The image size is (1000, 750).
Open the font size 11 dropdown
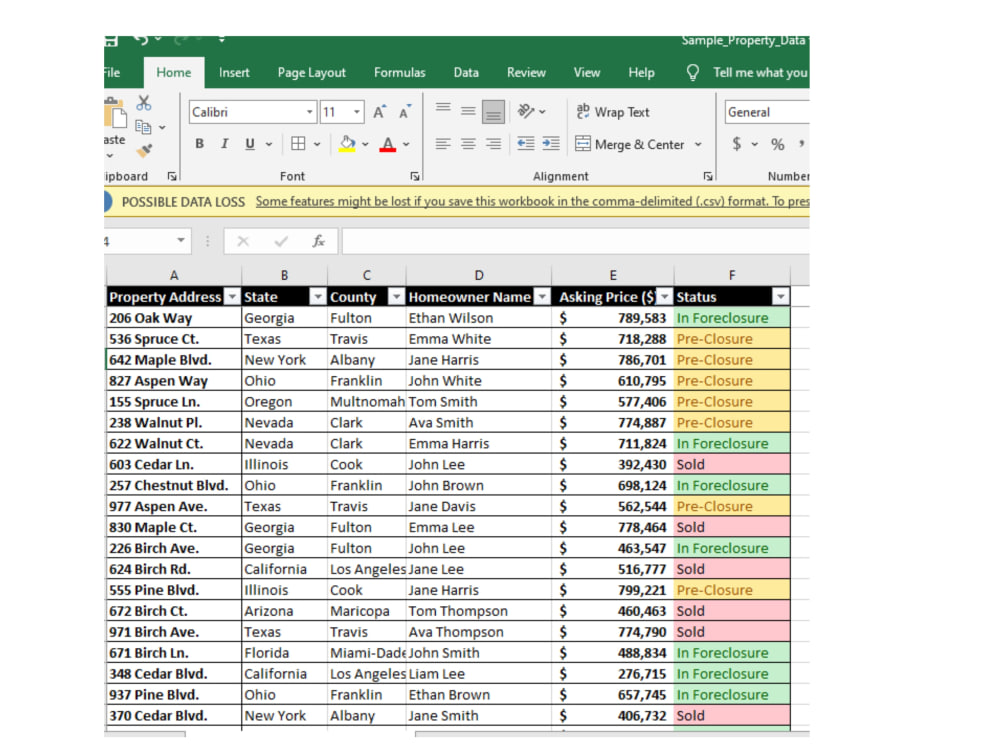357,112
